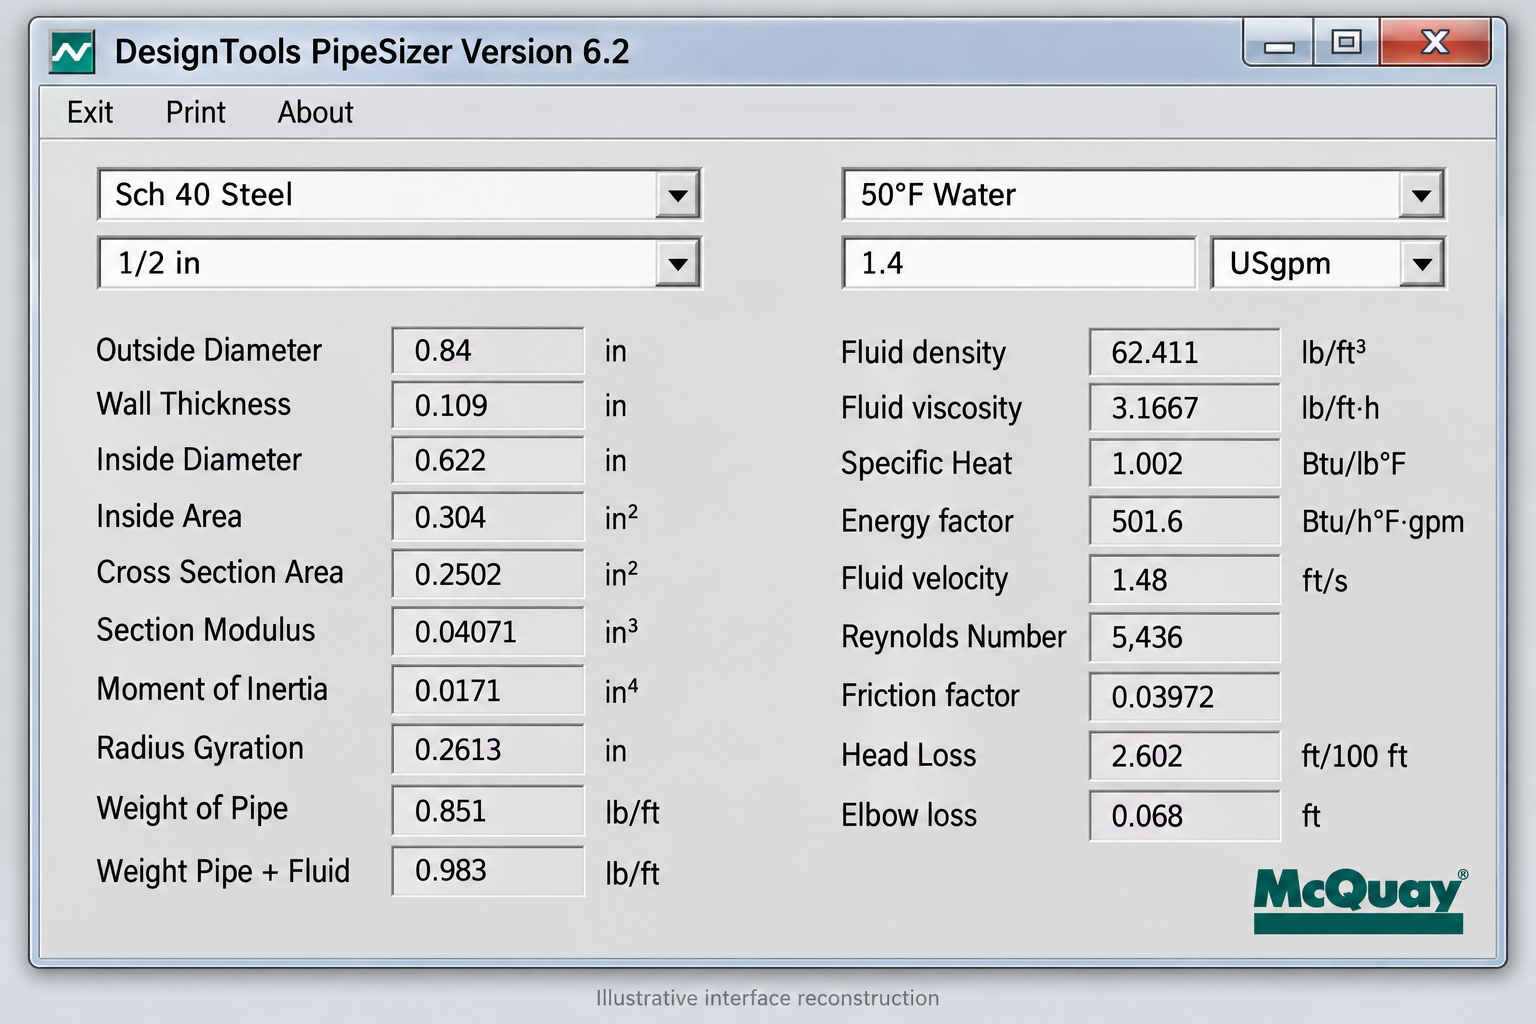Click the Head Loss value 2.602

coord(1185,756)
